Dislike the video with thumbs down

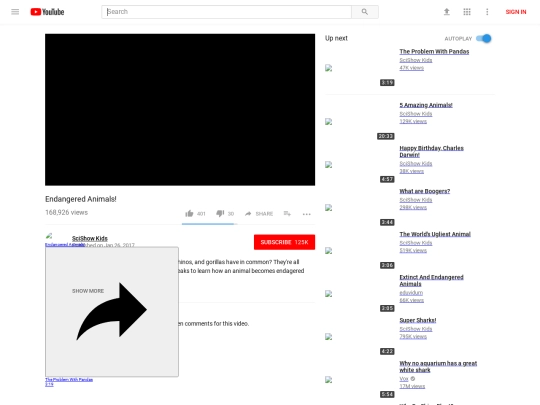(220, 214)
